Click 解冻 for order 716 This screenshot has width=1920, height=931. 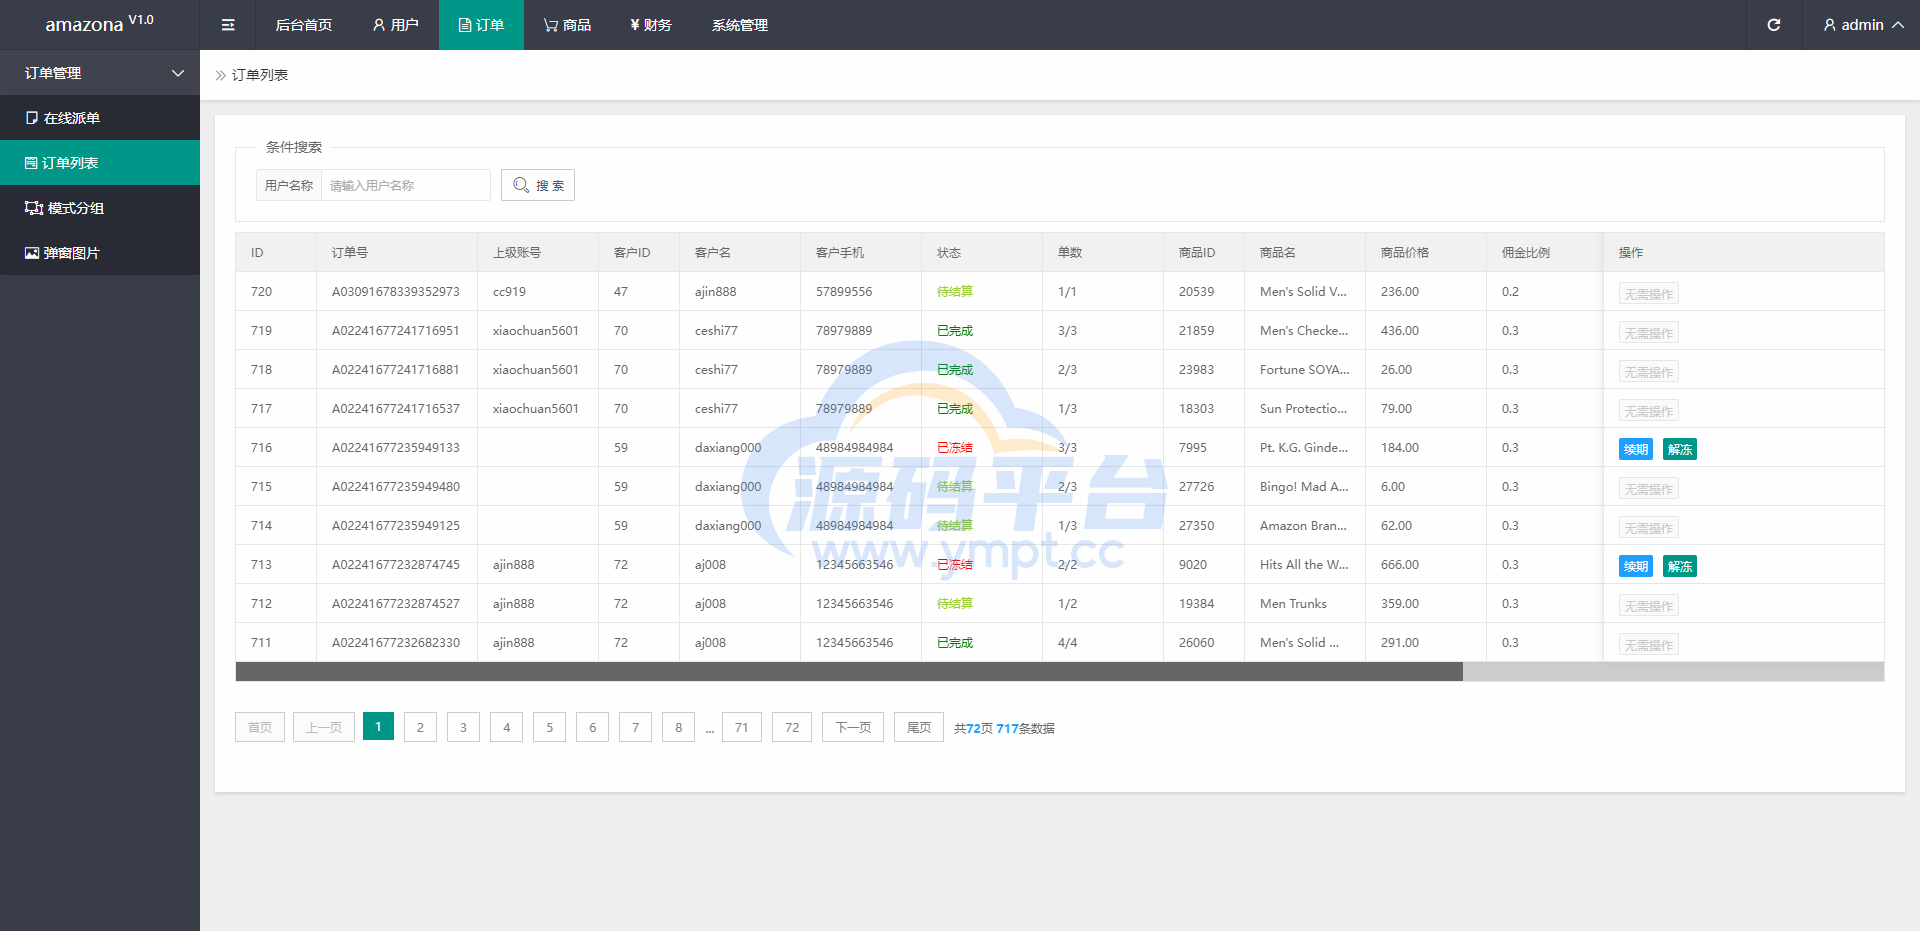(1680, 449)
